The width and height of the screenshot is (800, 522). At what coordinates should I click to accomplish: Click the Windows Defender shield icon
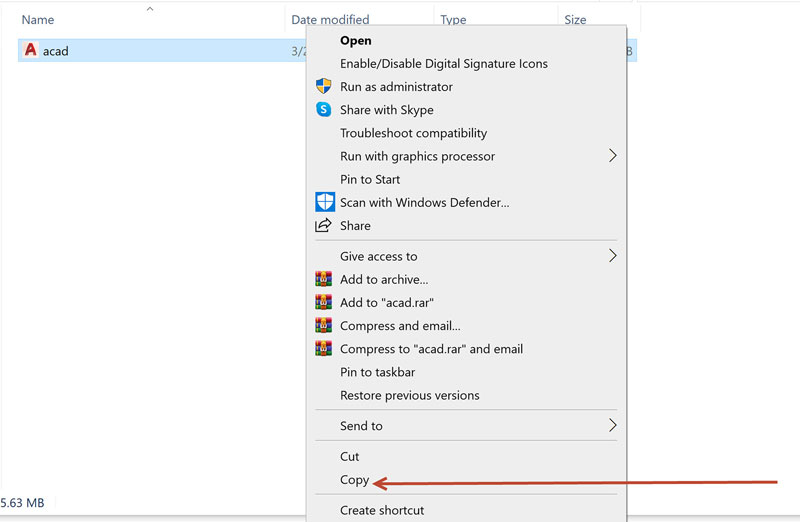click(x=325, y=202)
